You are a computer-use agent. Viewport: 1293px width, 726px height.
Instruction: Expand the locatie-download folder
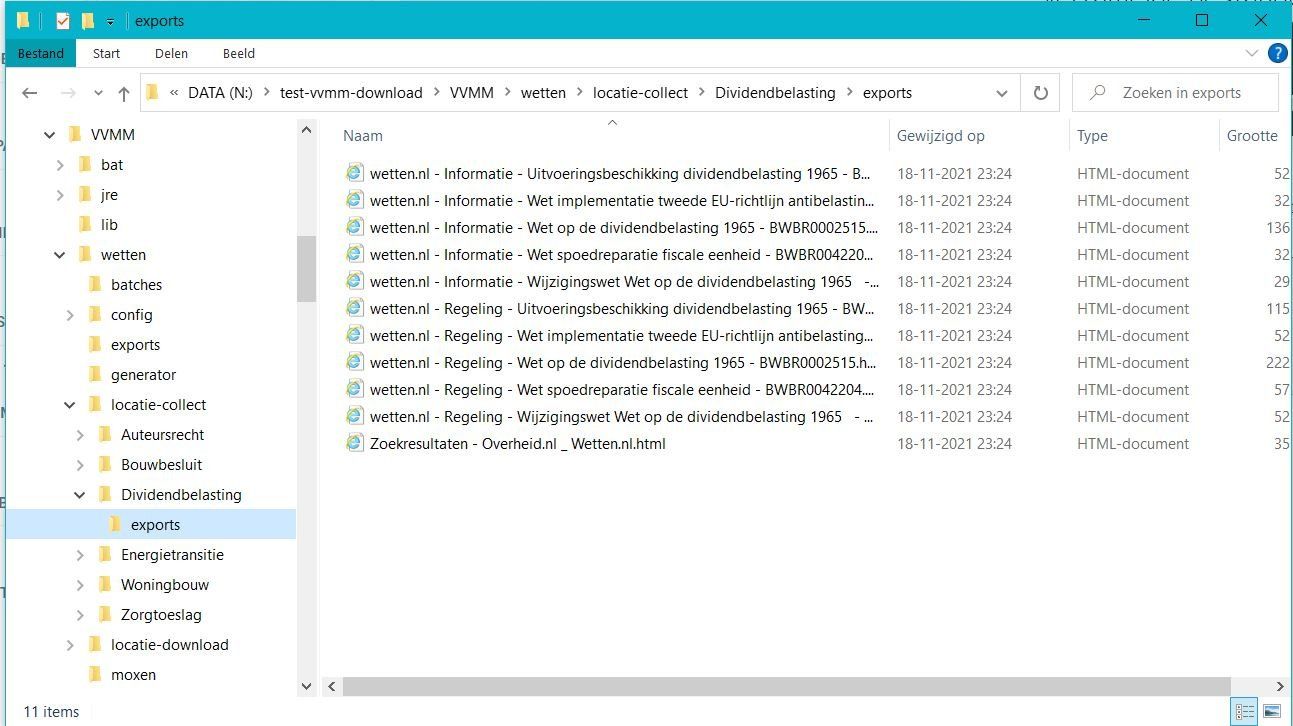70,645
